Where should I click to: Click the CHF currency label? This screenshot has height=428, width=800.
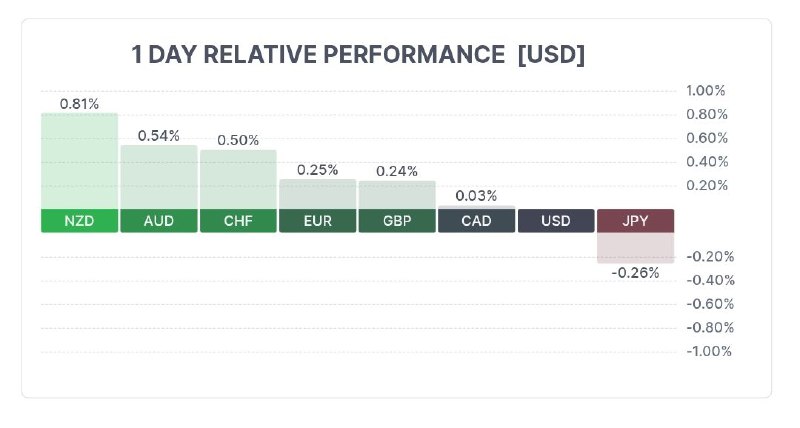click(x=238, y=221)
